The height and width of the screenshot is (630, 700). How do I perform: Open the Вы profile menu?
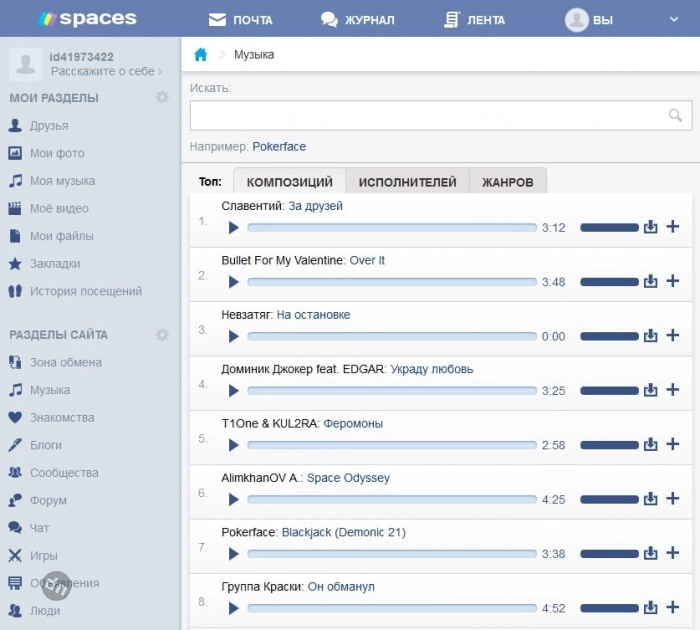point(589,20)
